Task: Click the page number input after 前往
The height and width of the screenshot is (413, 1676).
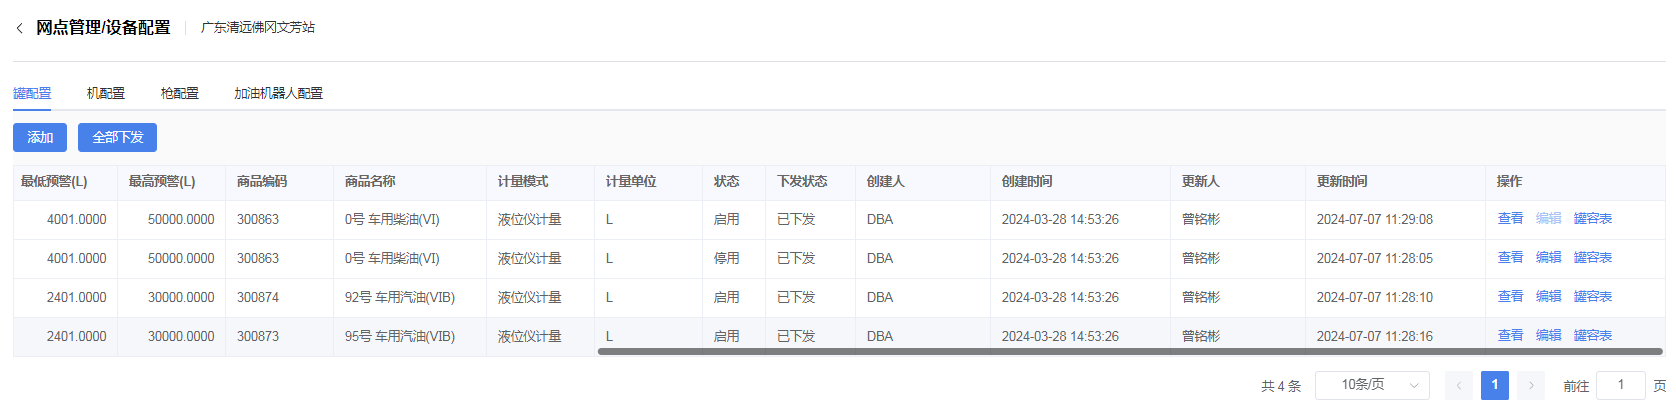Action: pyautogui.click(x=1620, y=386)
